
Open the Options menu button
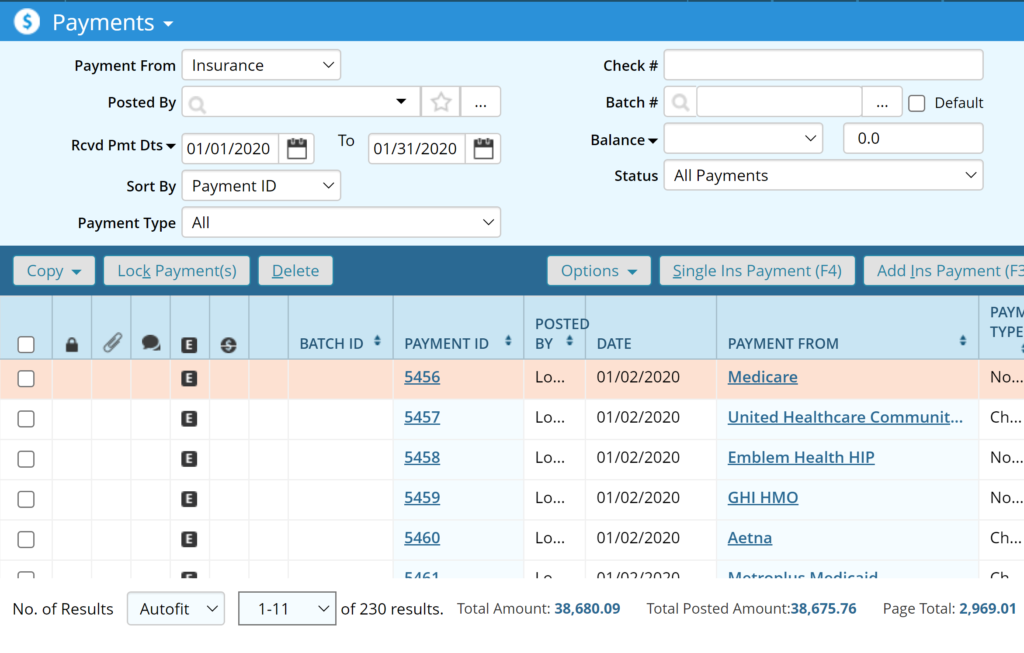coord(598,271)
